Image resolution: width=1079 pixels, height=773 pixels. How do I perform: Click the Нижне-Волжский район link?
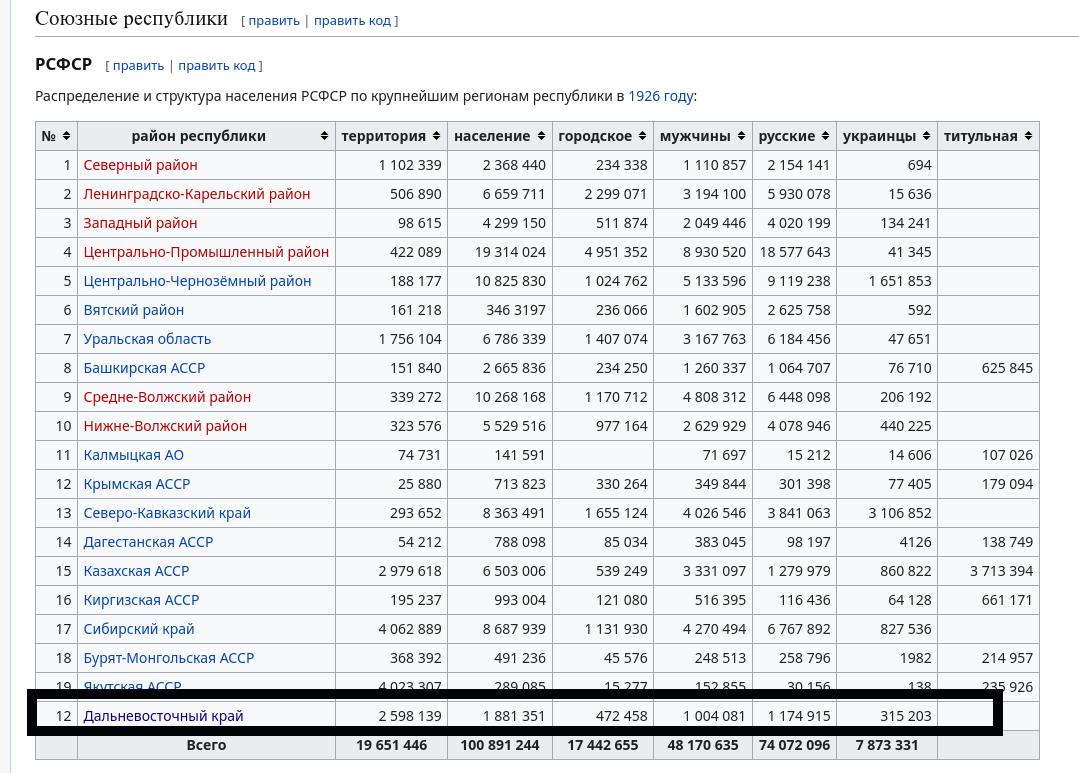pyautogui.click(x=165, y=426)
